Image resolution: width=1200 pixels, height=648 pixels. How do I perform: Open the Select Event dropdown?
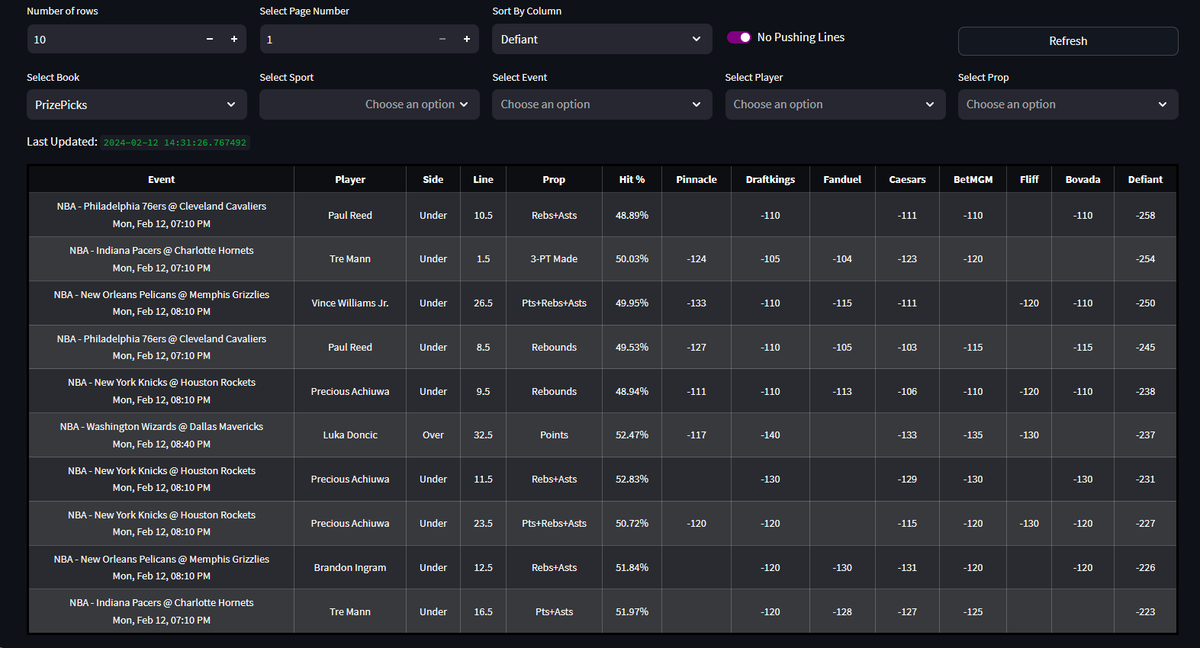601,104
